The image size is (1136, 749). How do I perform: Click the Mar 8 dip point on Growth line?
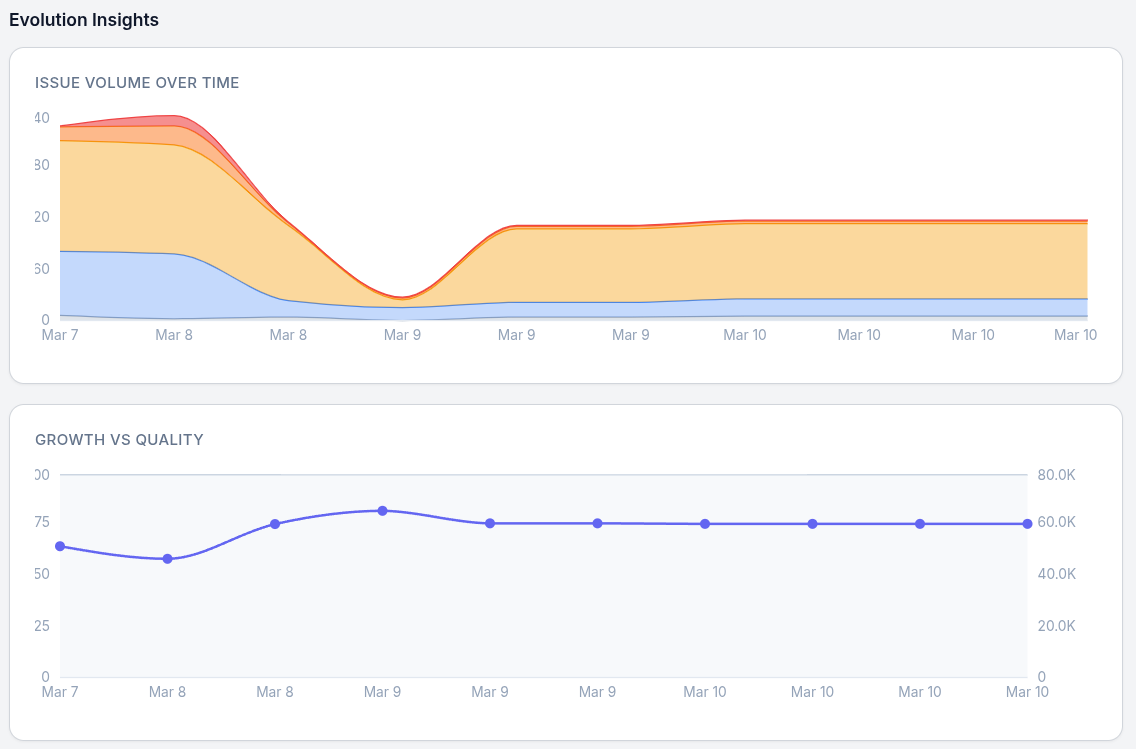click(x=168, y=559)
